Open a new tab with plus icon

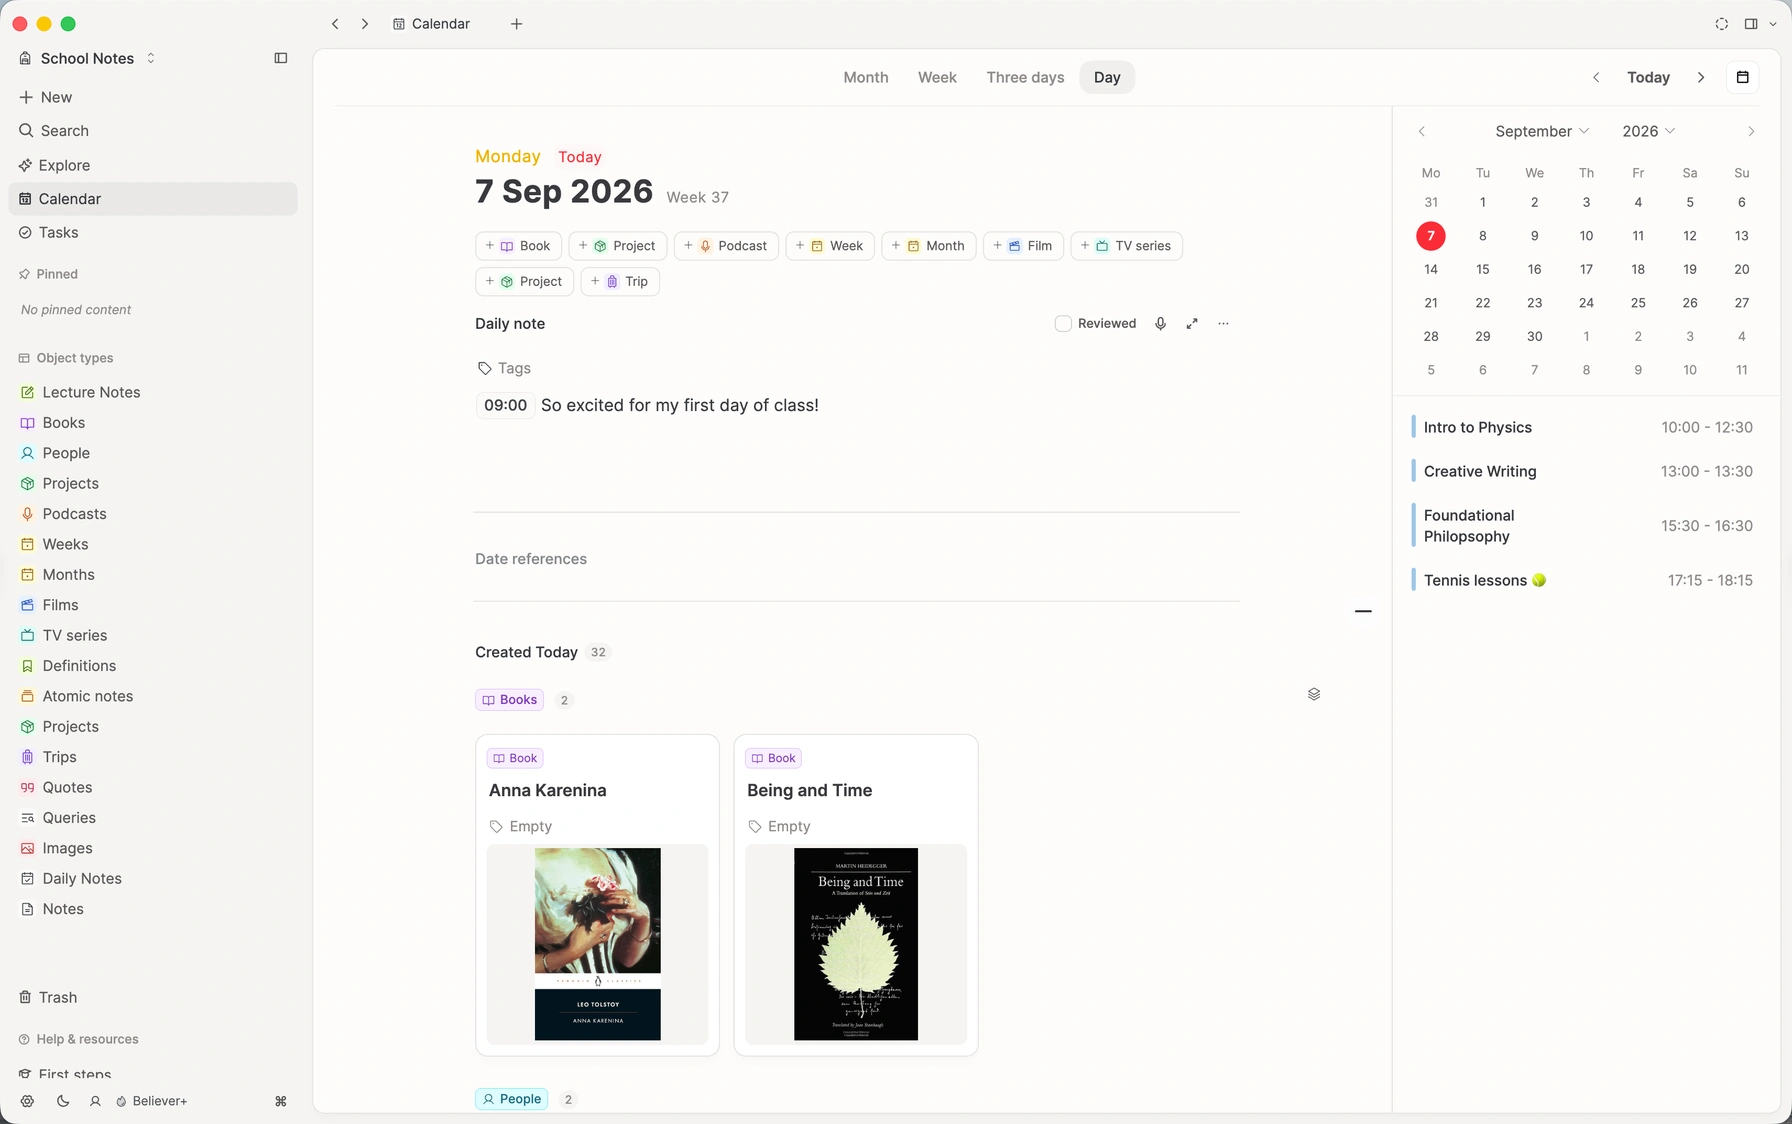pos(516,24)
